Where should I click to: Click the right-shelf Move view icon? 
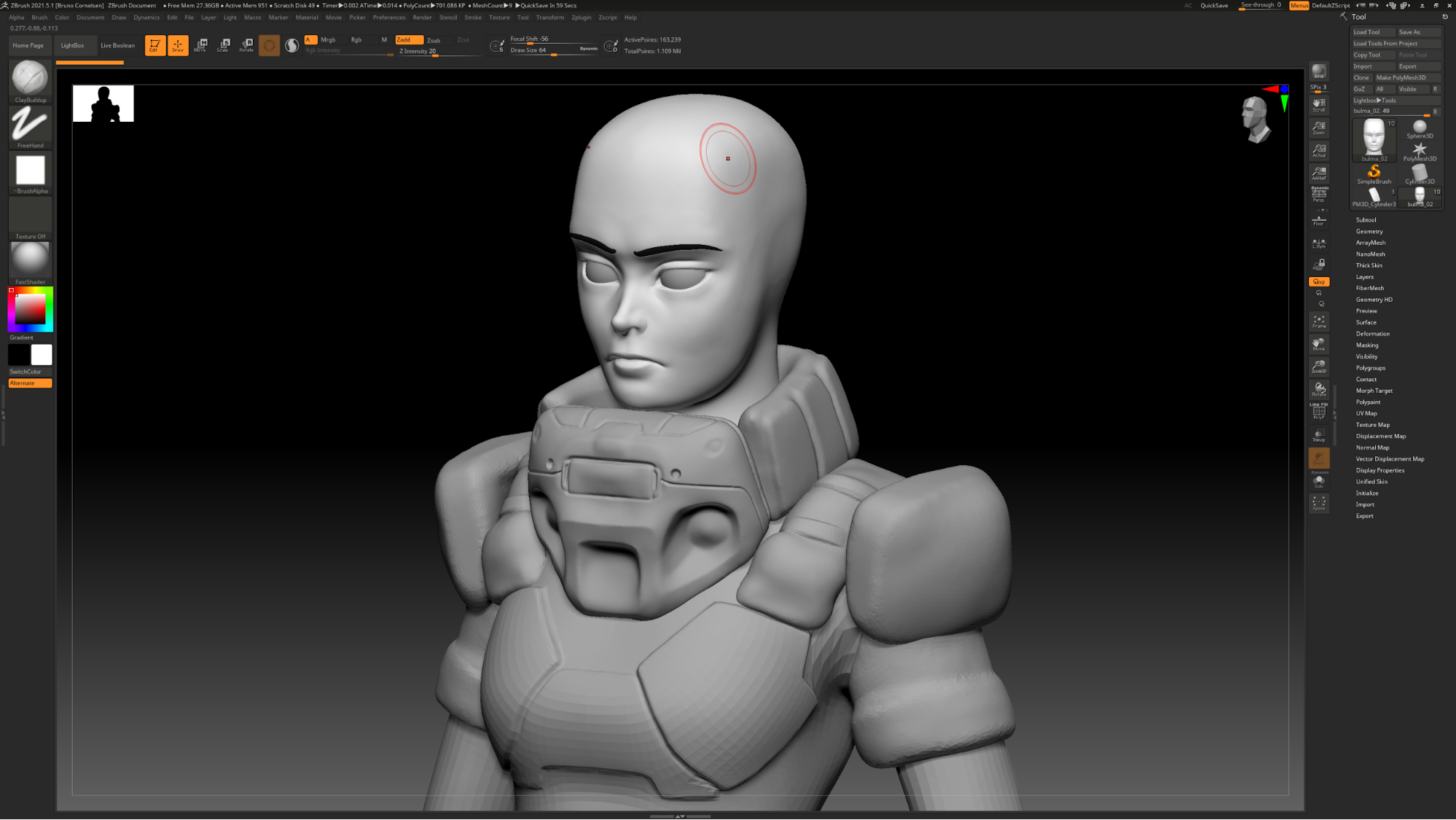[x=1319, y=344]
